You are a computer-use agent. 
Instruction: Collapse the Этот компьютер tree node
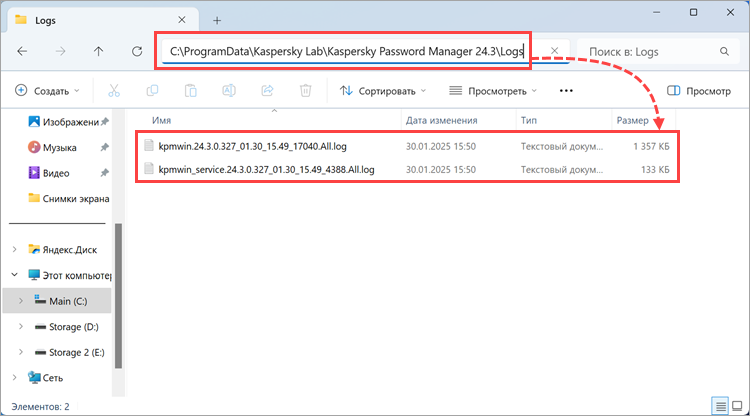pos(14,275)
